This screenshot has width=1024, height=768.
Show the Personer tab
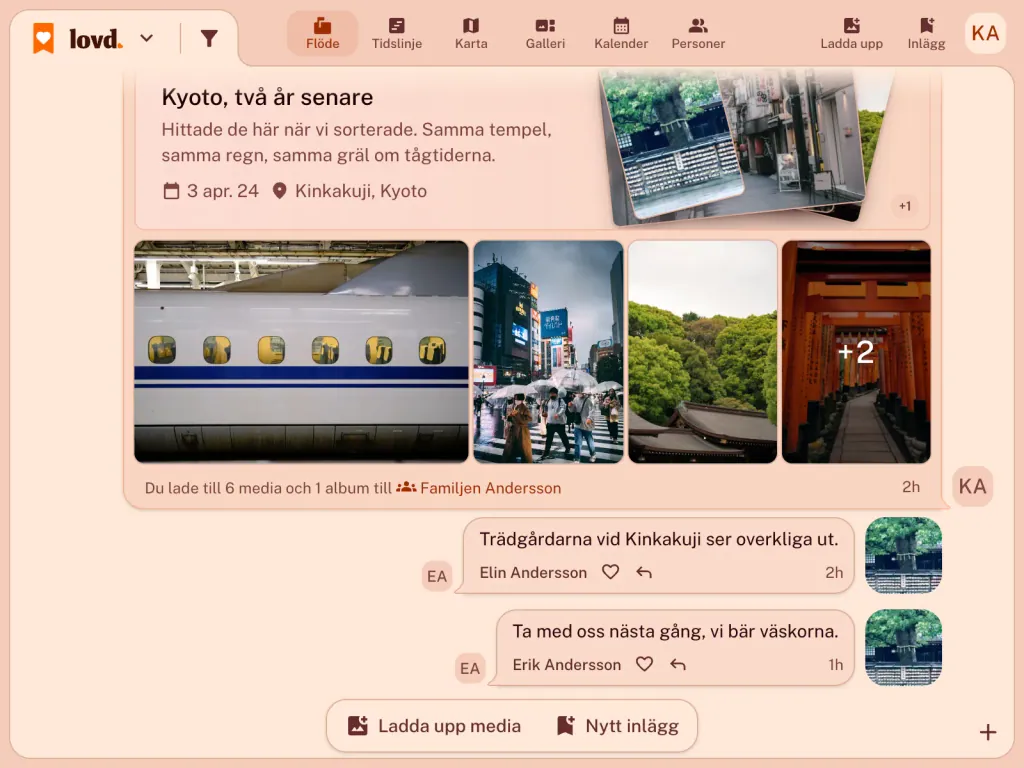pyautogui.click(x=698, y=34)
